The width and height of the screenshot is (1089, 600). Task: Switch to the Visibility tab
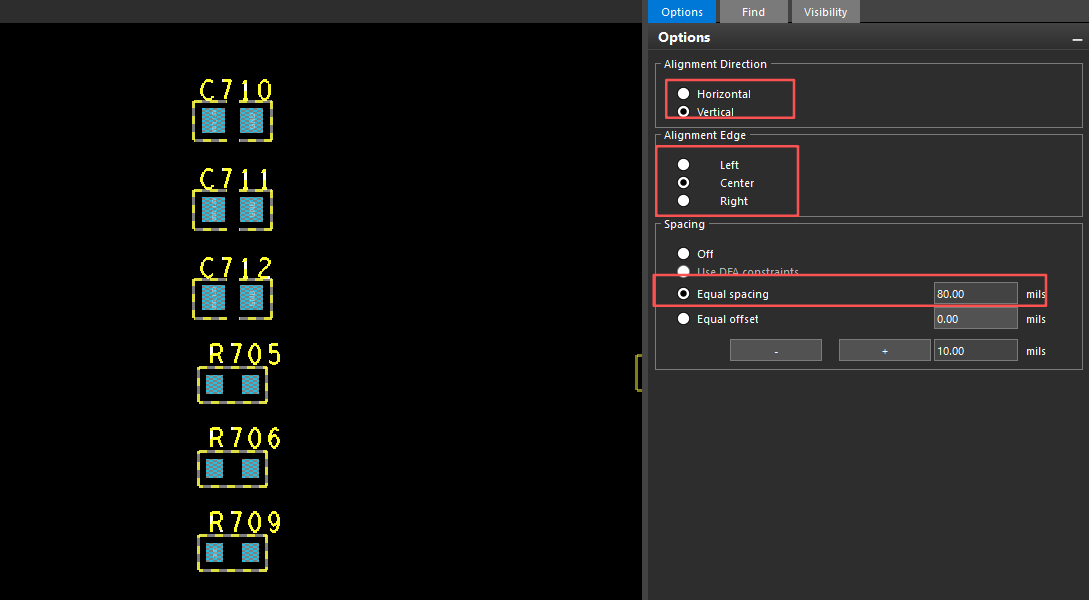(x=825, y=12)
